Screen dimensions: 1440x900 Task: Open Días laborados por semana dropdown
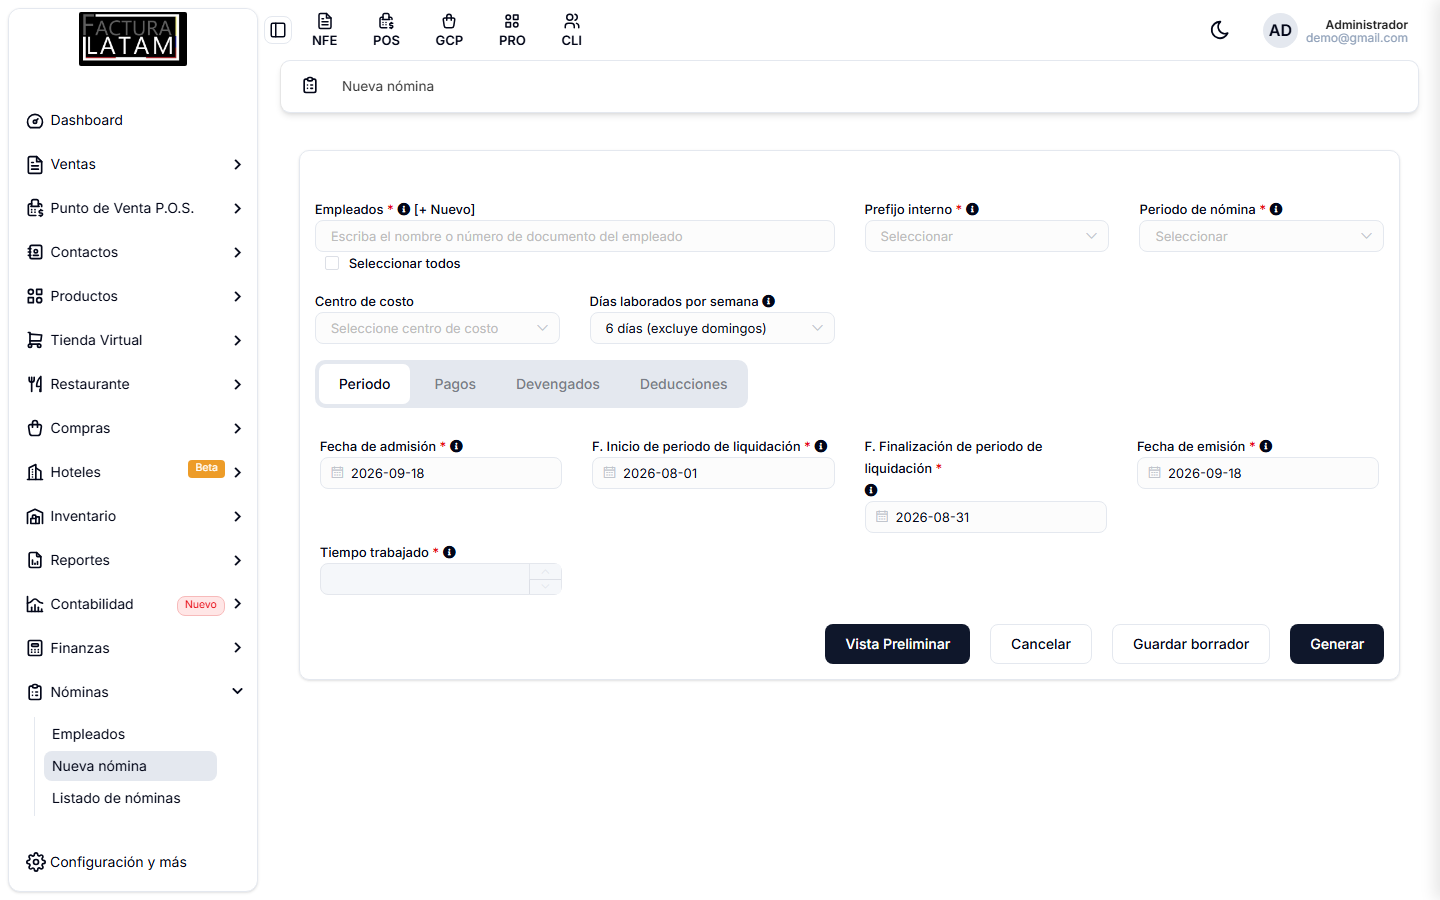[712, 328]
